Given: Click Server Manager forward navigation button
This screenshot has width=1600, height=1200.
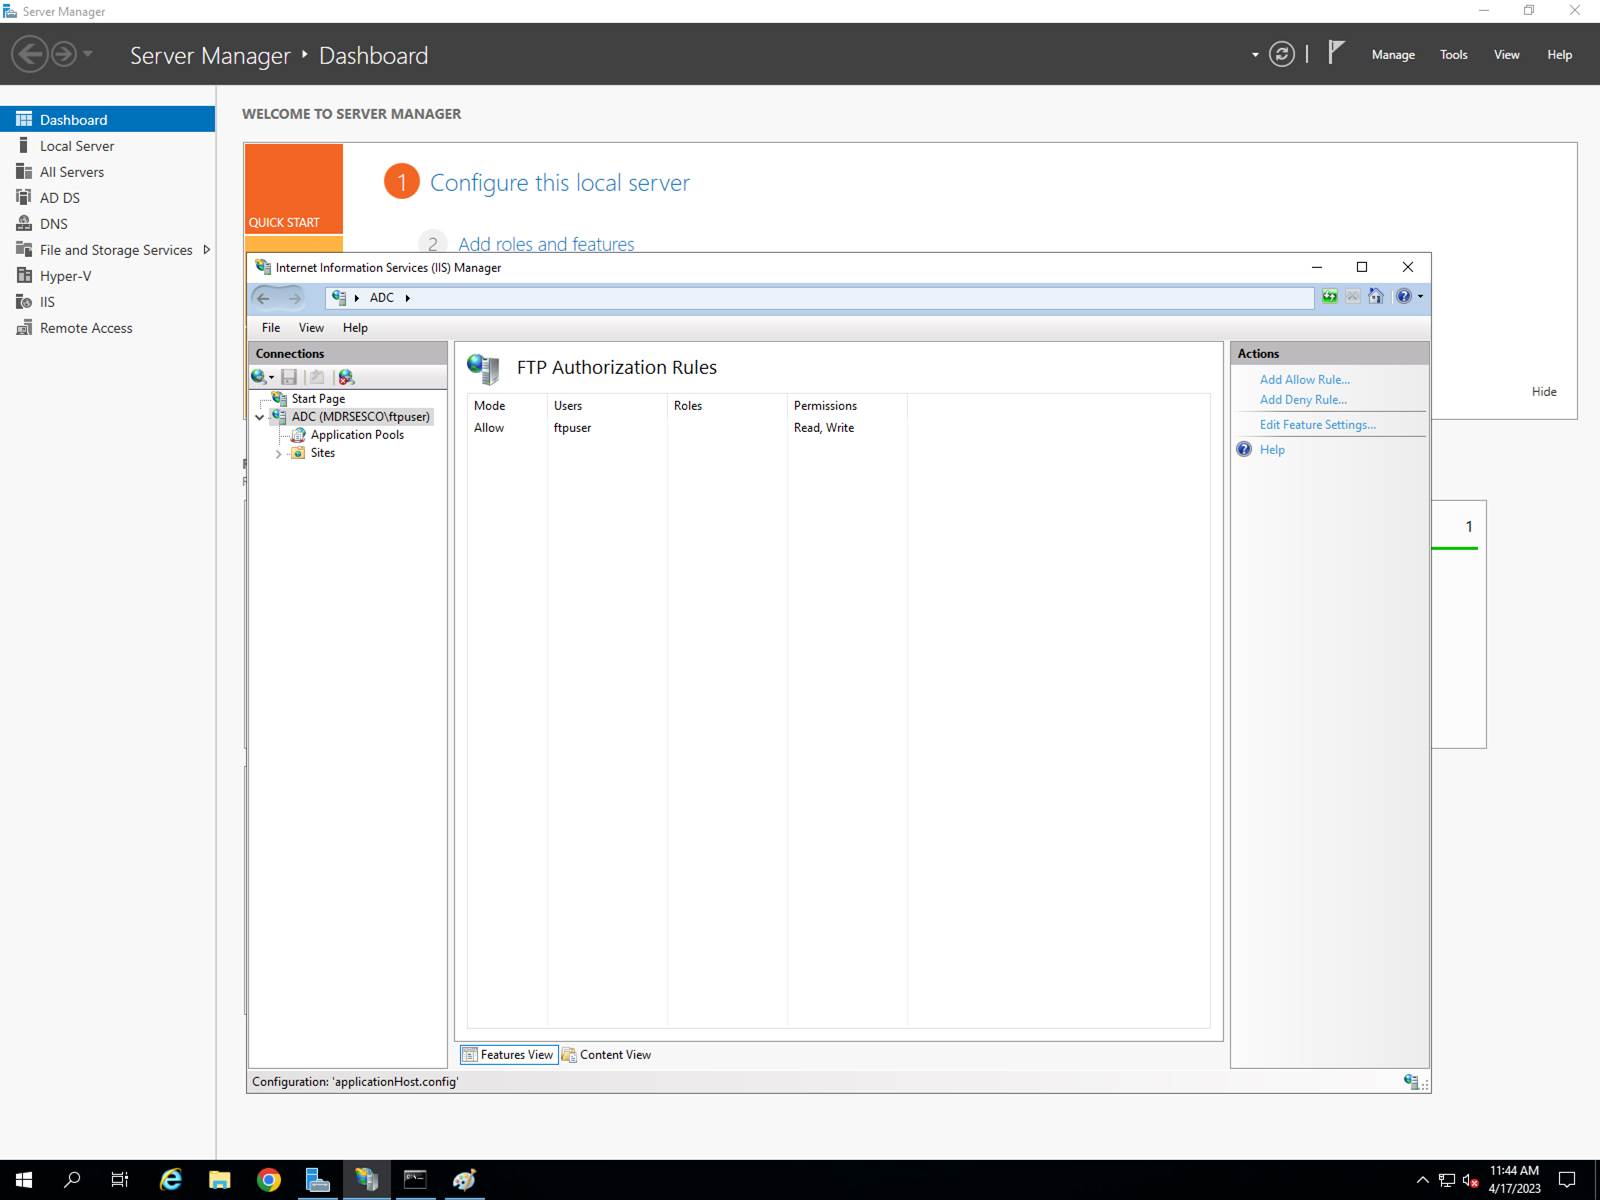Looking at the screenshot, I should tap(63, 54).
